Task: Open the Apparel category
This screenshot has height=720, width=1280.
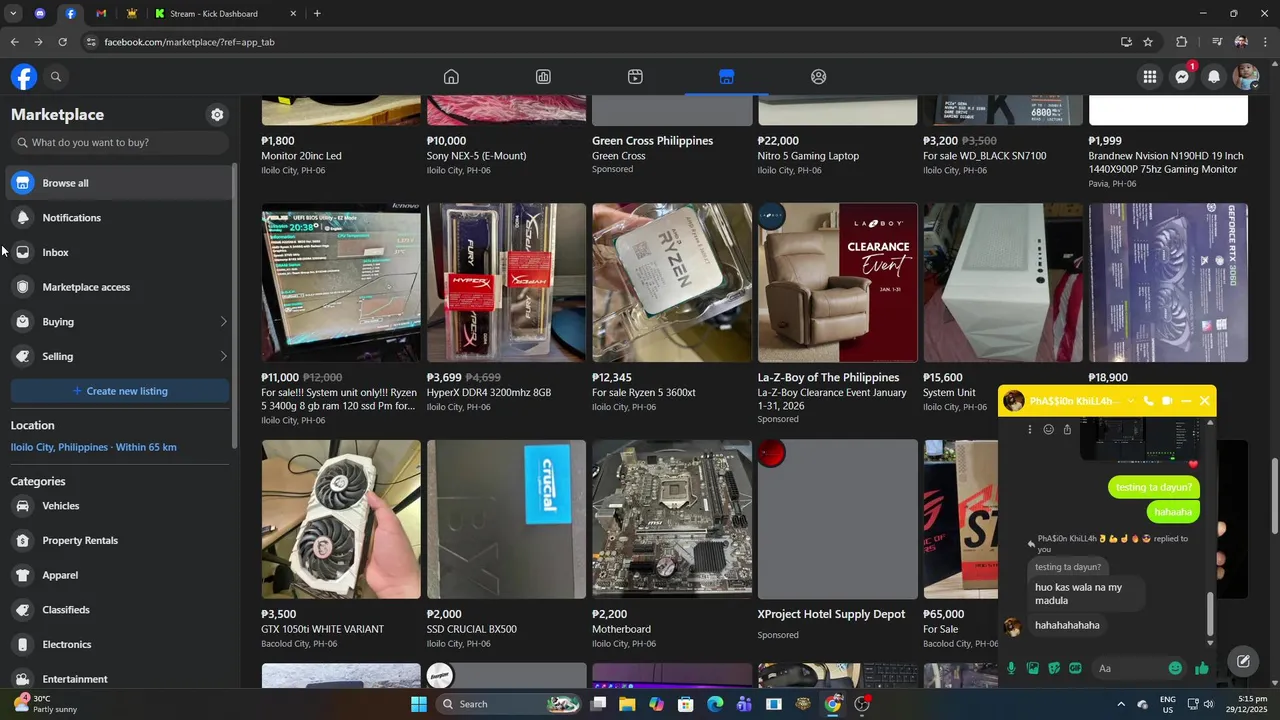Action: click(x=120, y=576)
